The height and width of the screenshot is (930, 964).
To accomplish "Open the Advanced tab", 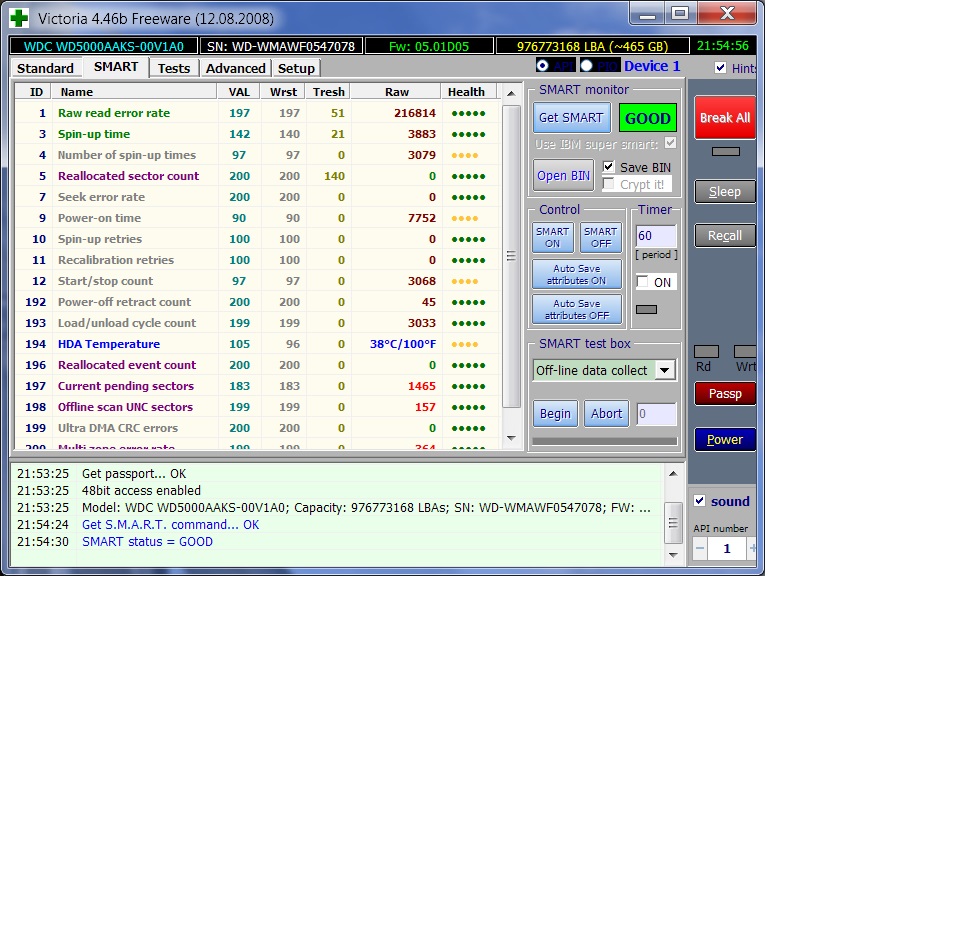I will pyautogui.click(x=235, y=68).
